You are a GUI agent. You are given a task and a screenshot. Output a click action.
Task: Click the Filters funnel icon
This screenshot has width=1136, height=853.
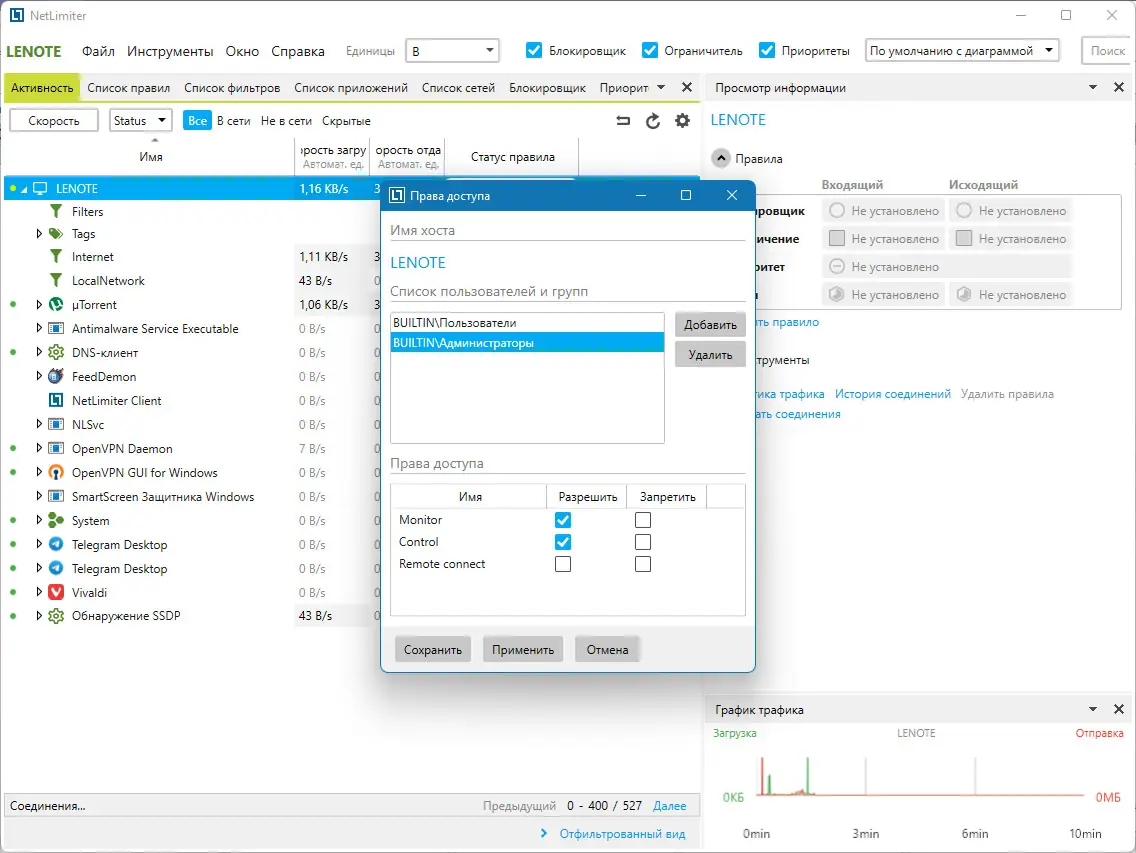click(x=56, y=211)
